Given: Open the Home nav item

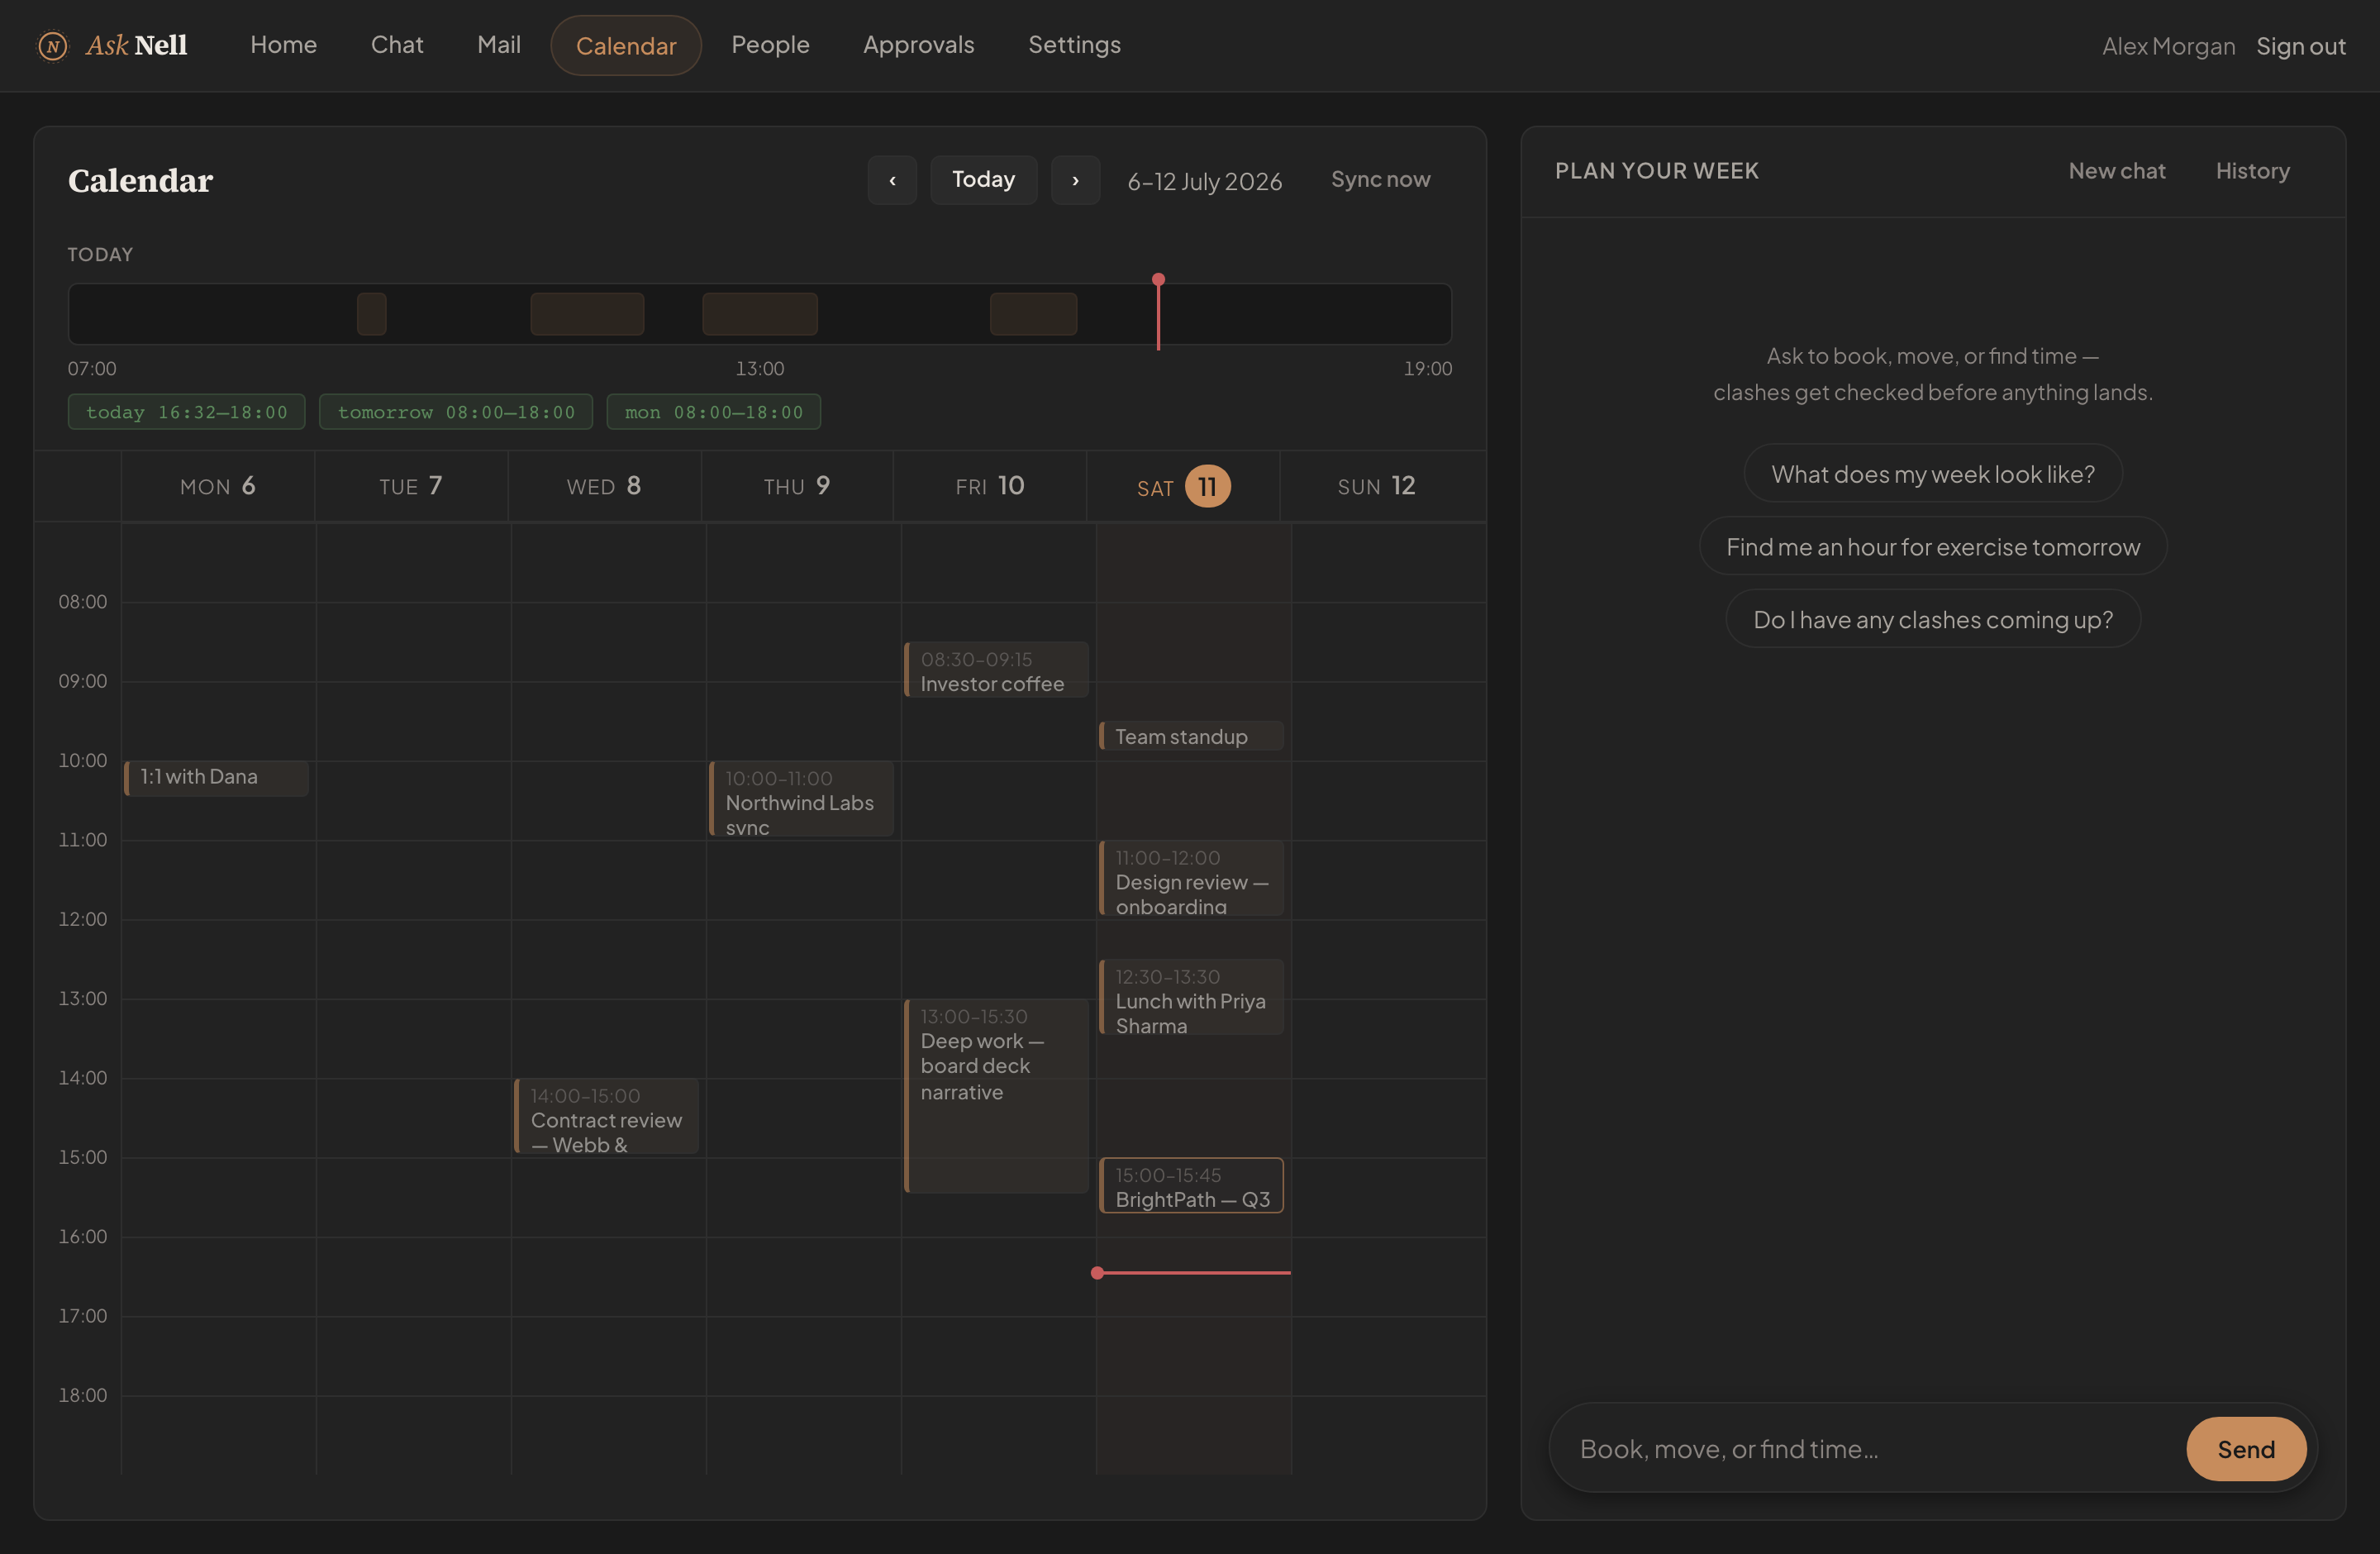Looking at the screenshot, I should click(284, 45).
